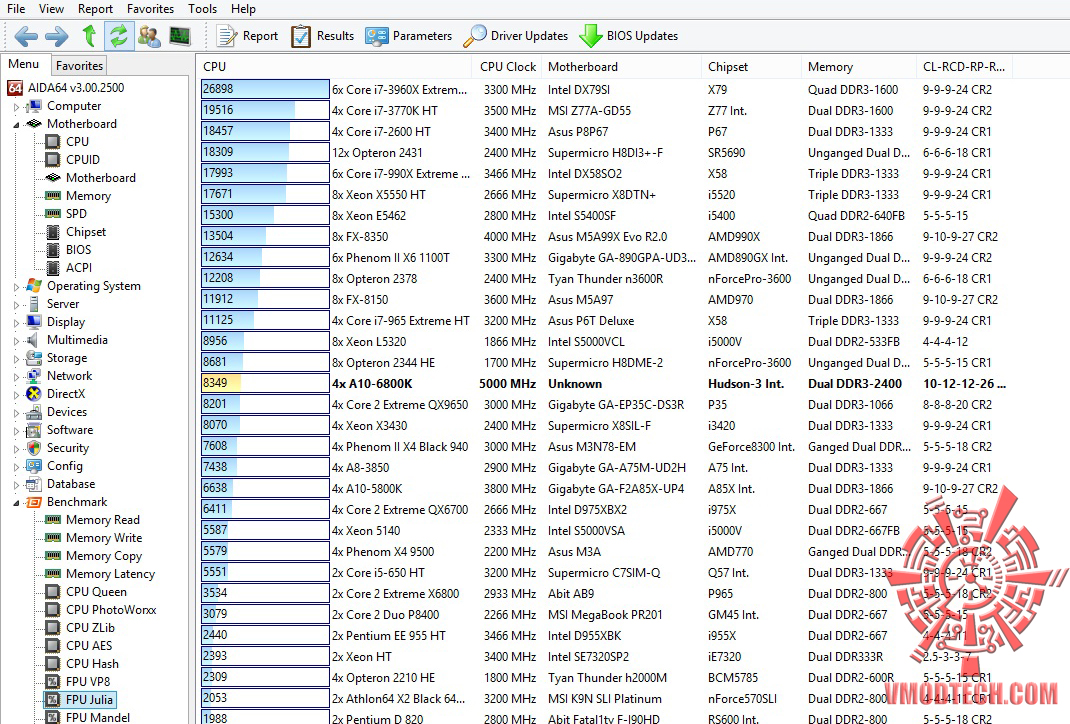Select the CPUID icon in the tree

[x=53, y=159]
